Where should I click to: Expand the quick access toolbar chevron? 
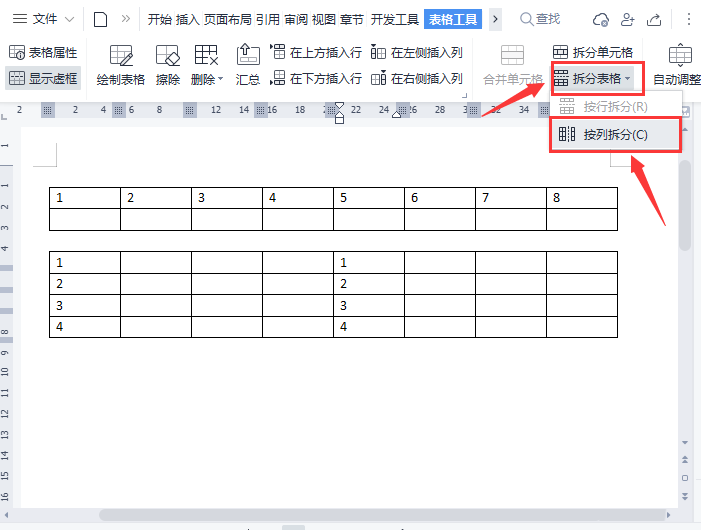point(126,19)
